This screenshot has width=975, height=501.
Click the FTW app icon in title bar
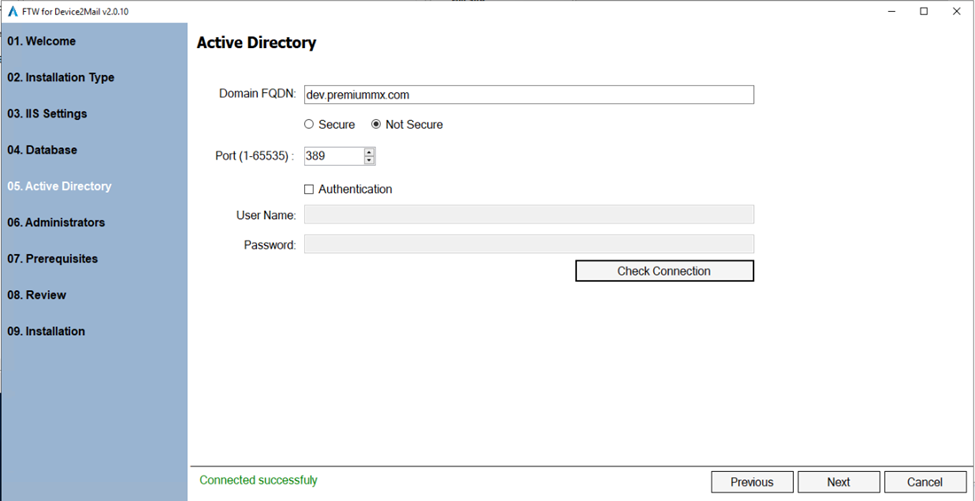12,11
